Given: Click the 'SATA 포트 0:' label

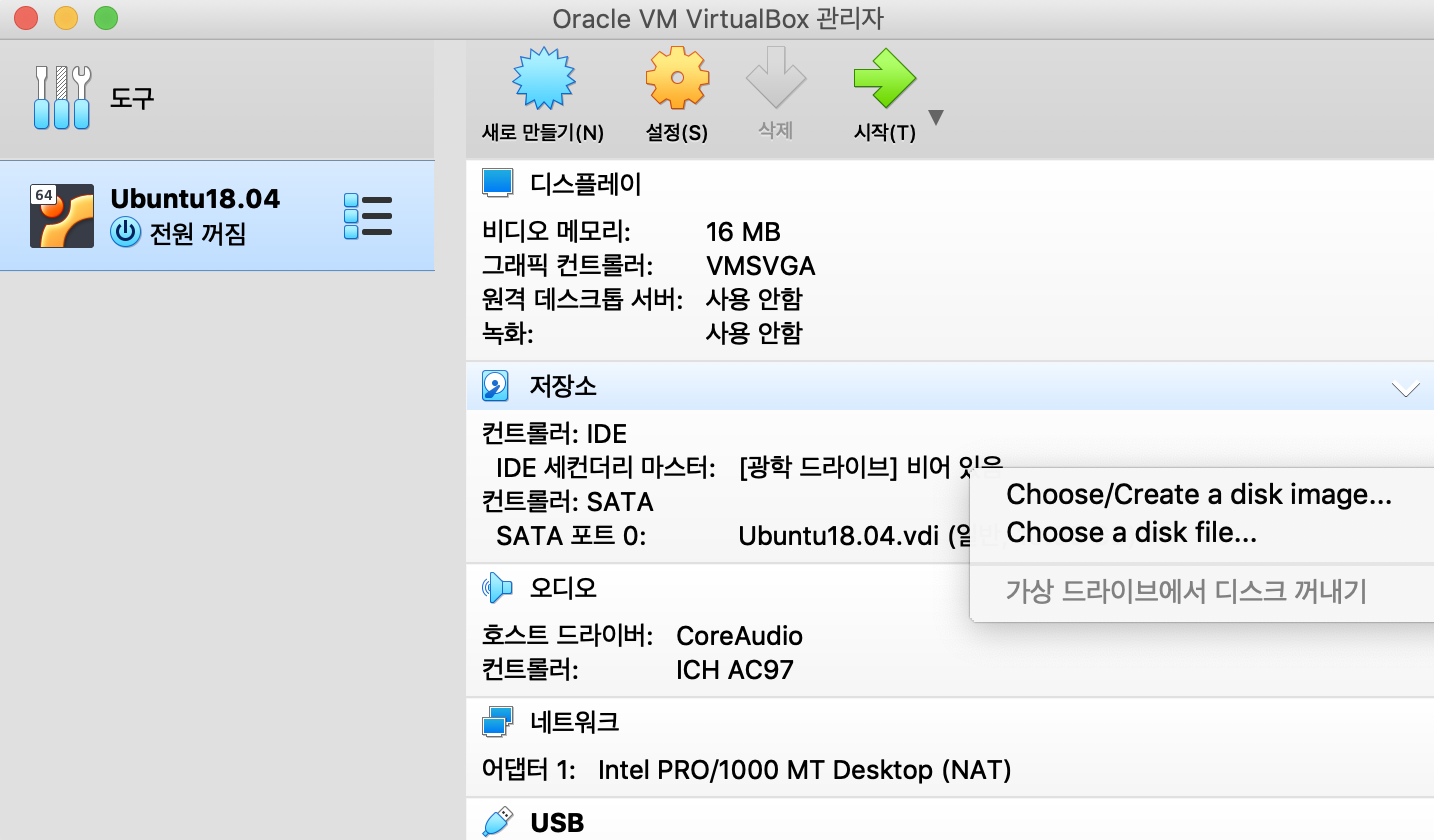Looking at the screenshot, I should click(571, 535).
